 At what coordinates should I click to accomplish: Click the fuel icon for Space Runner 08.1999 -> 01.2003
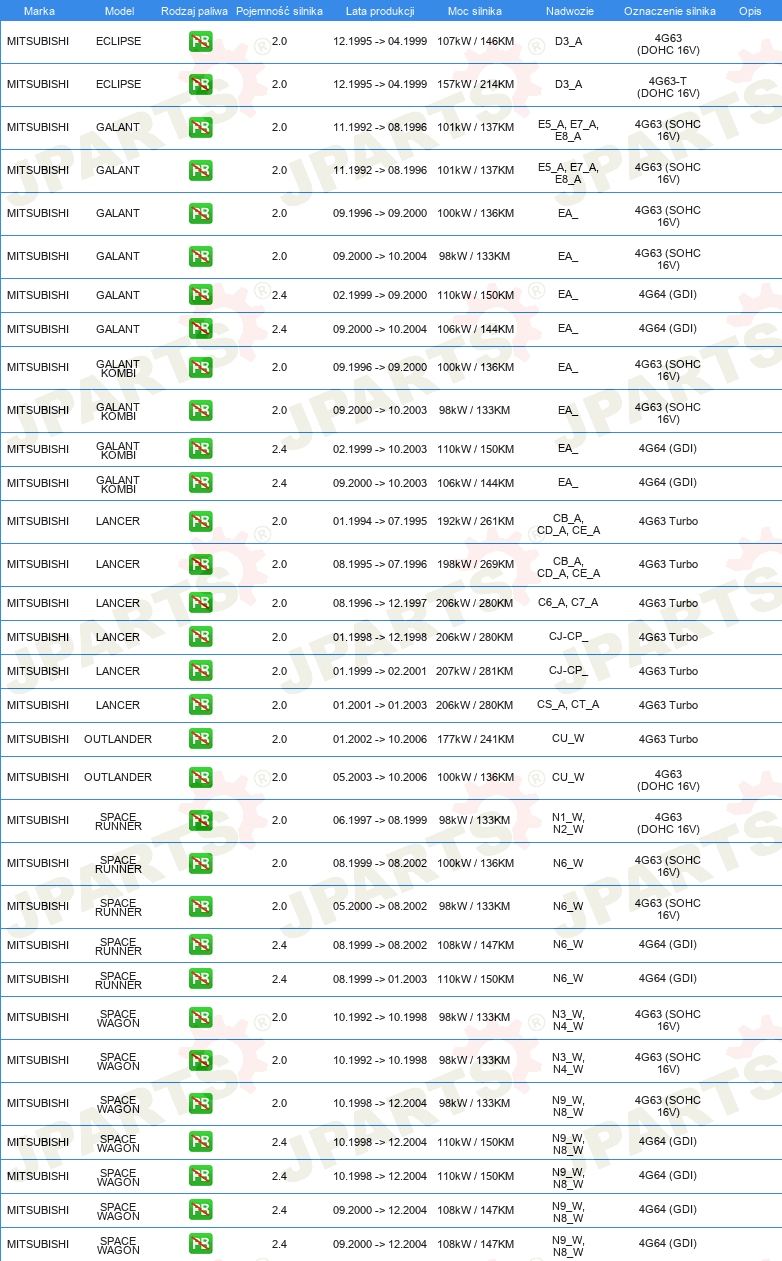point(200,979)
